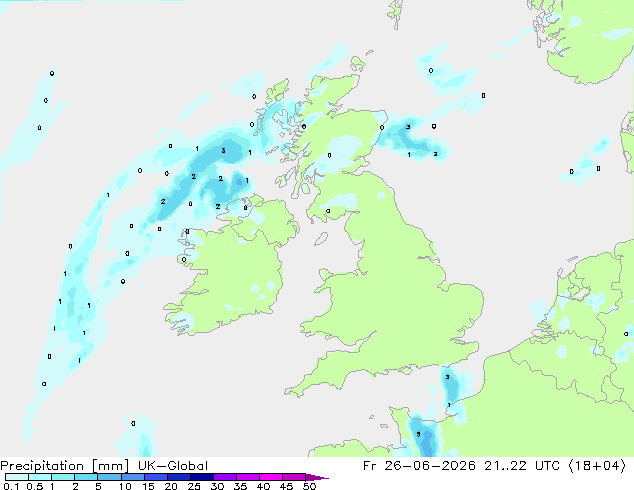Image resolution: width=634 pixels, height=490 pixels.
Task: Click the legend tick label '10'
Action: [125, 486]
